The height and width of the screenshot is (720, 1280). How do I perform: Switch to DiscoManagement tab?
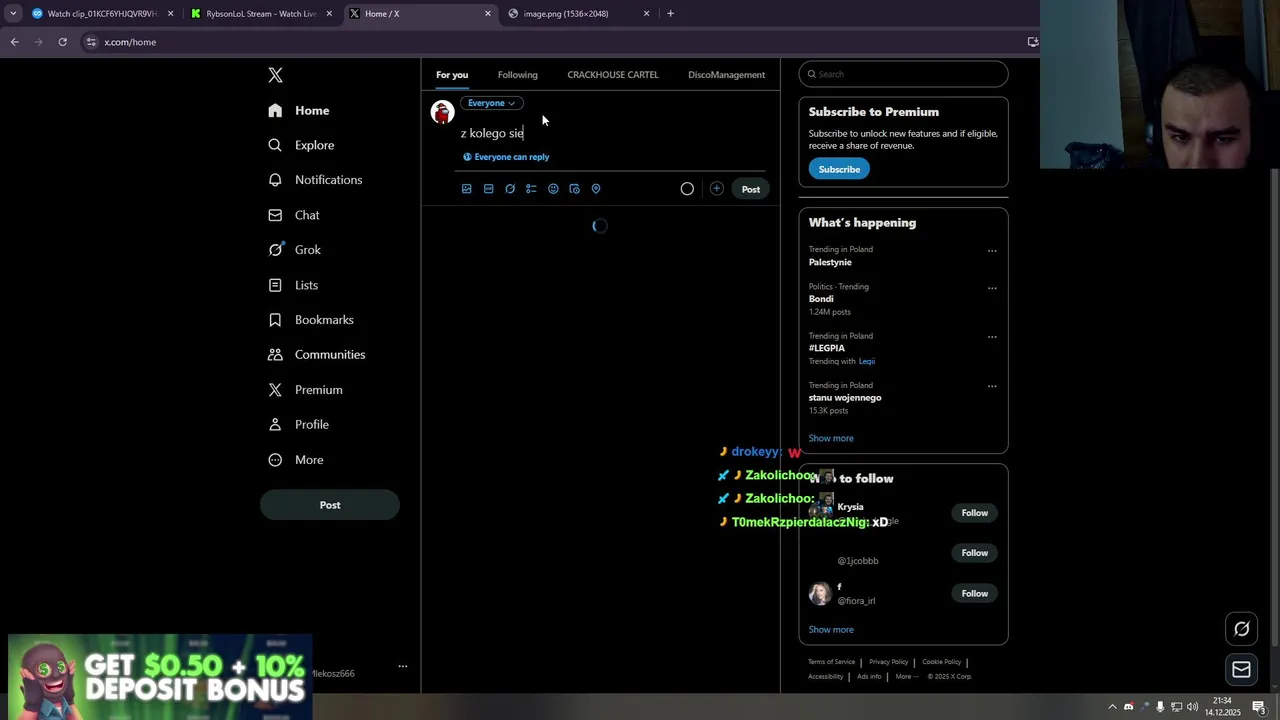pos(727,75)
